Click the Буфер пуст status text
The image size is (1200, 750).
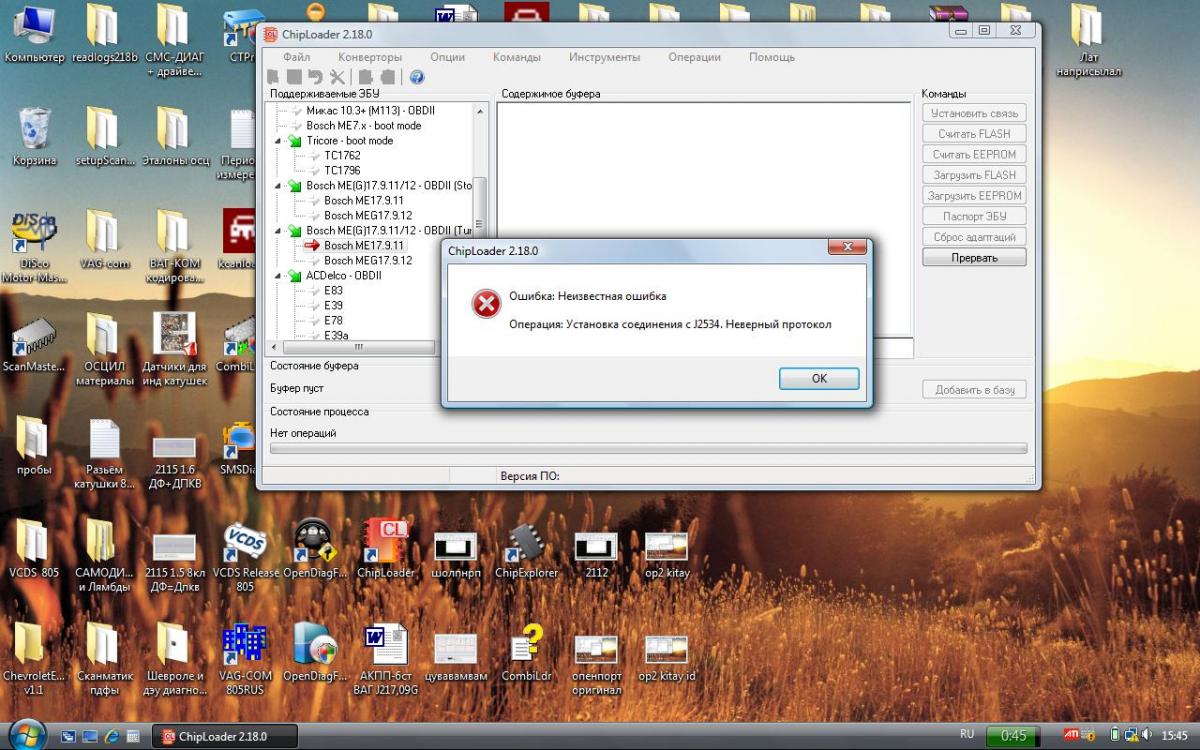pos(297,388)
